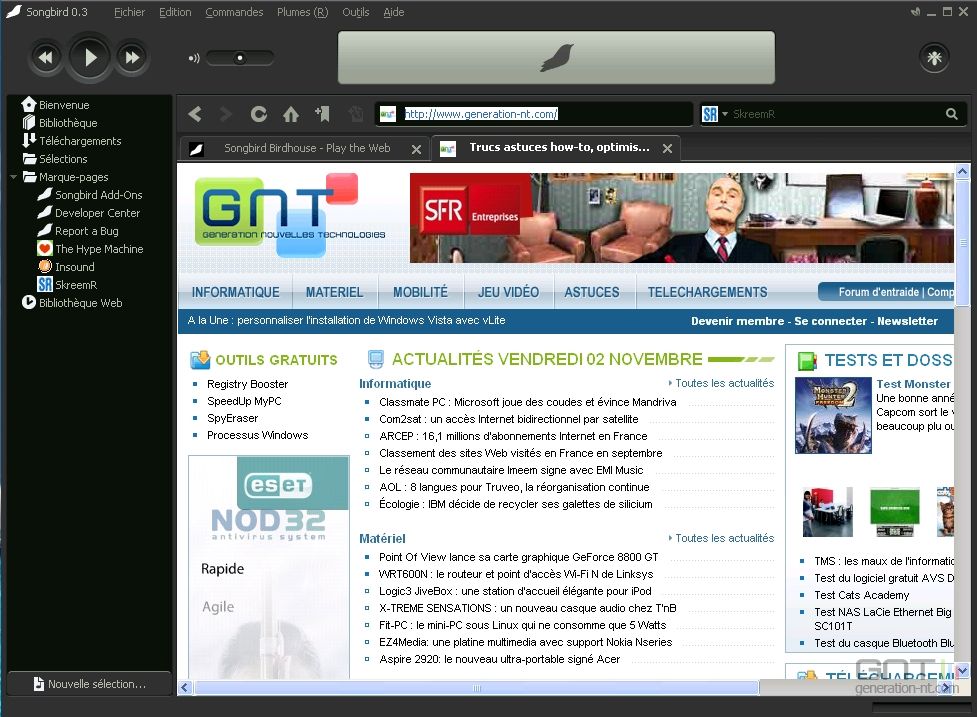
Task: Click the site favicon in address bar
Action: click(x=388, y=114)
